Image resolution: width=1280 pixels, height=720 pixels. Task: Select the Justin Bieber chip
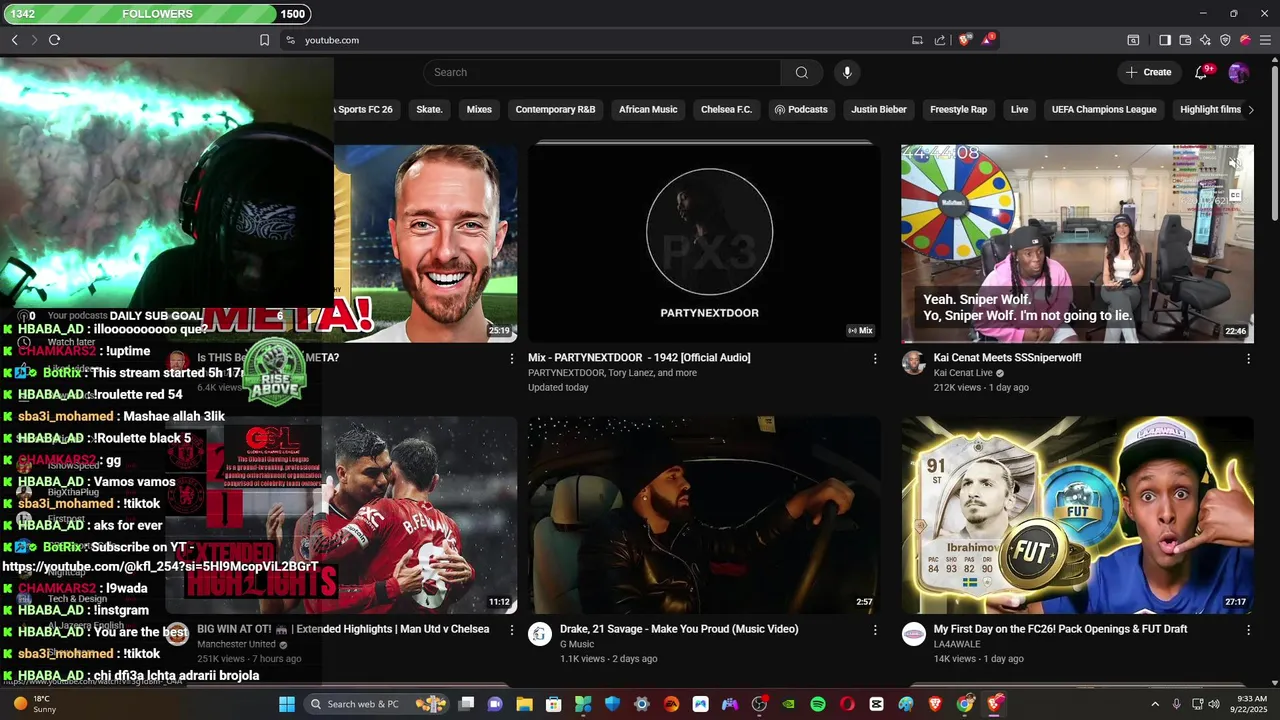879,109
